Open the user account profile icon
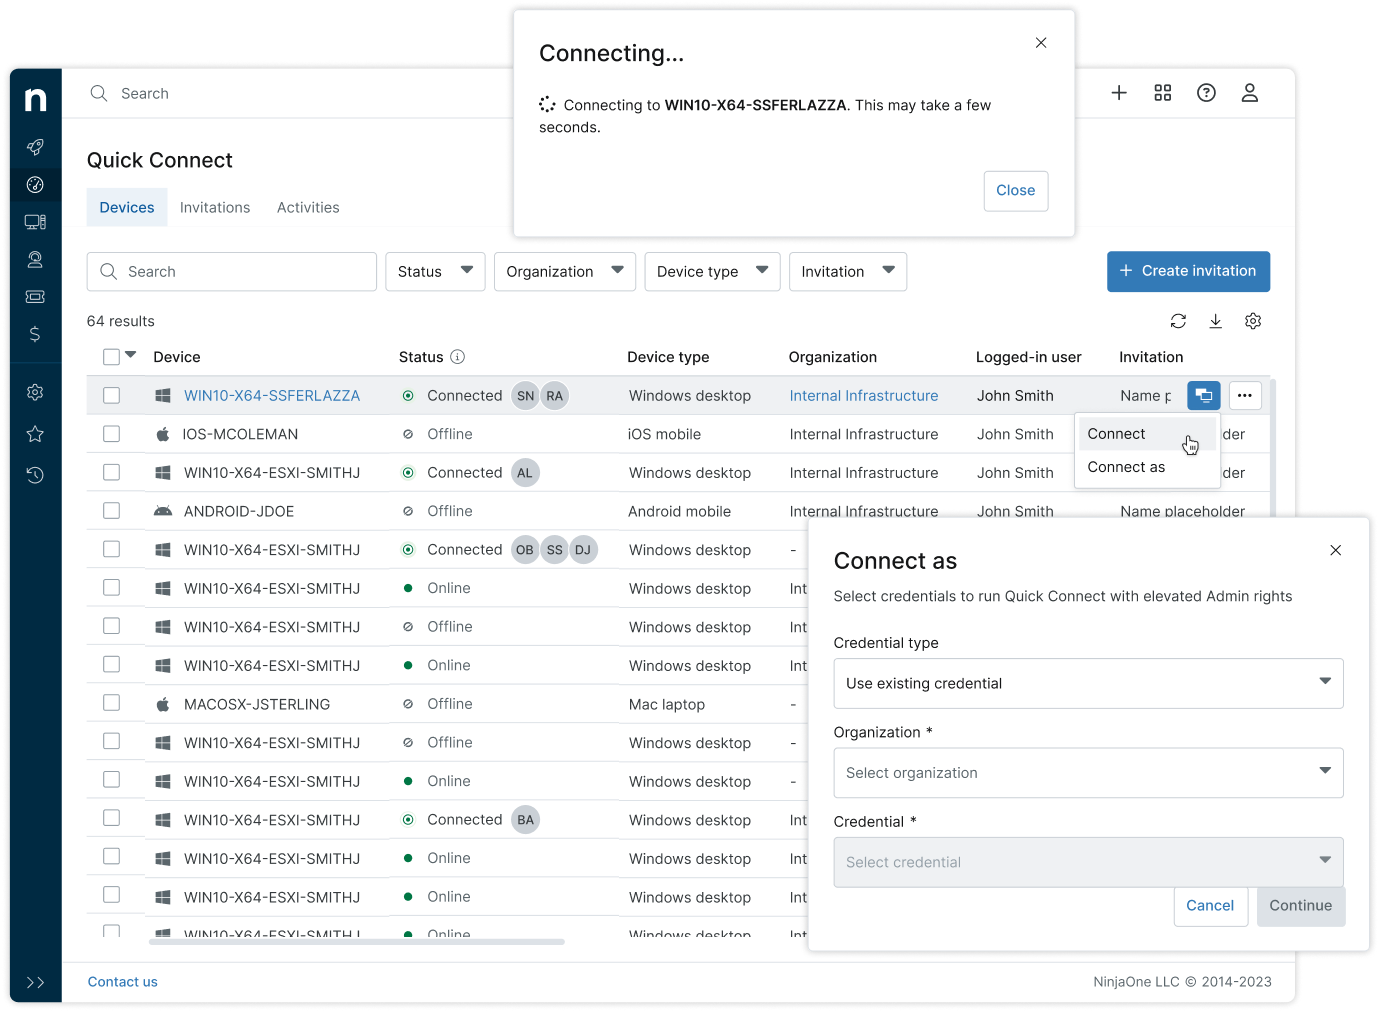 [1249, 93]
